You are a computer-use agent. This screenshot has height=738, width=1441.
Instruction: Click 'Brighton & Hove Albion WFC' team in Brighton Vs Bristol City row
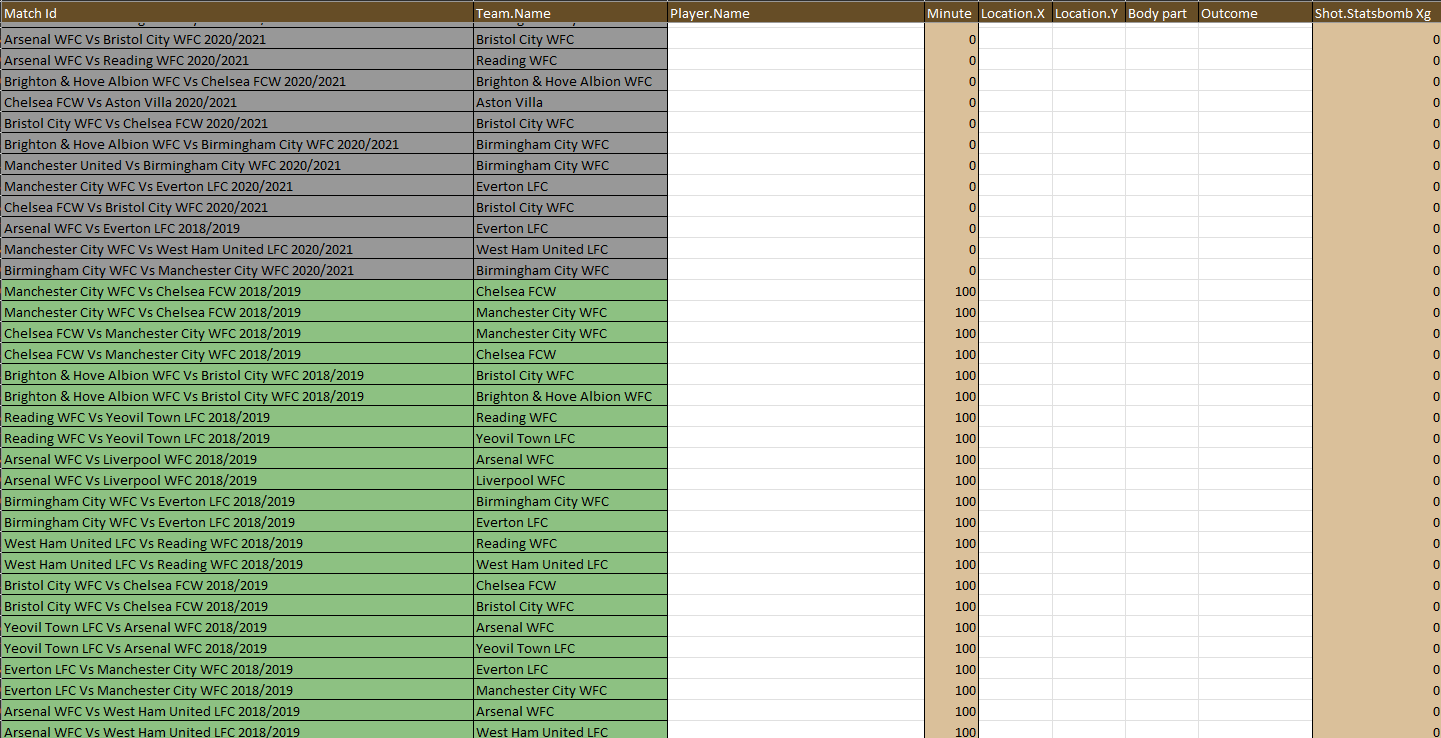pyautogui.click(x=570, y=396)
